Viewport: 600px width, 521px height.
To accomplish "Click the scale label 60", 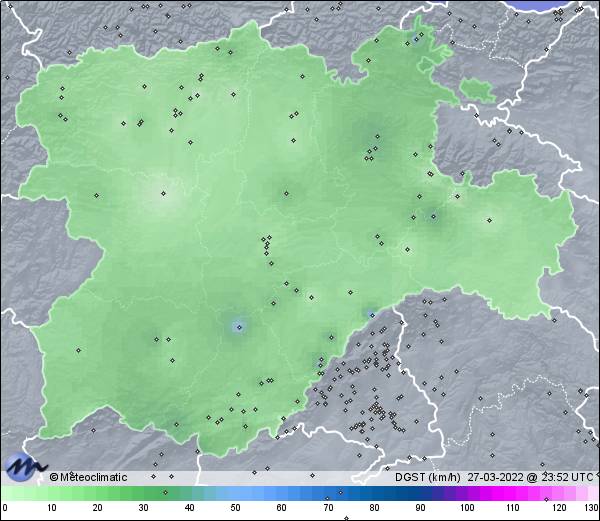I will (x=282, y=508).
